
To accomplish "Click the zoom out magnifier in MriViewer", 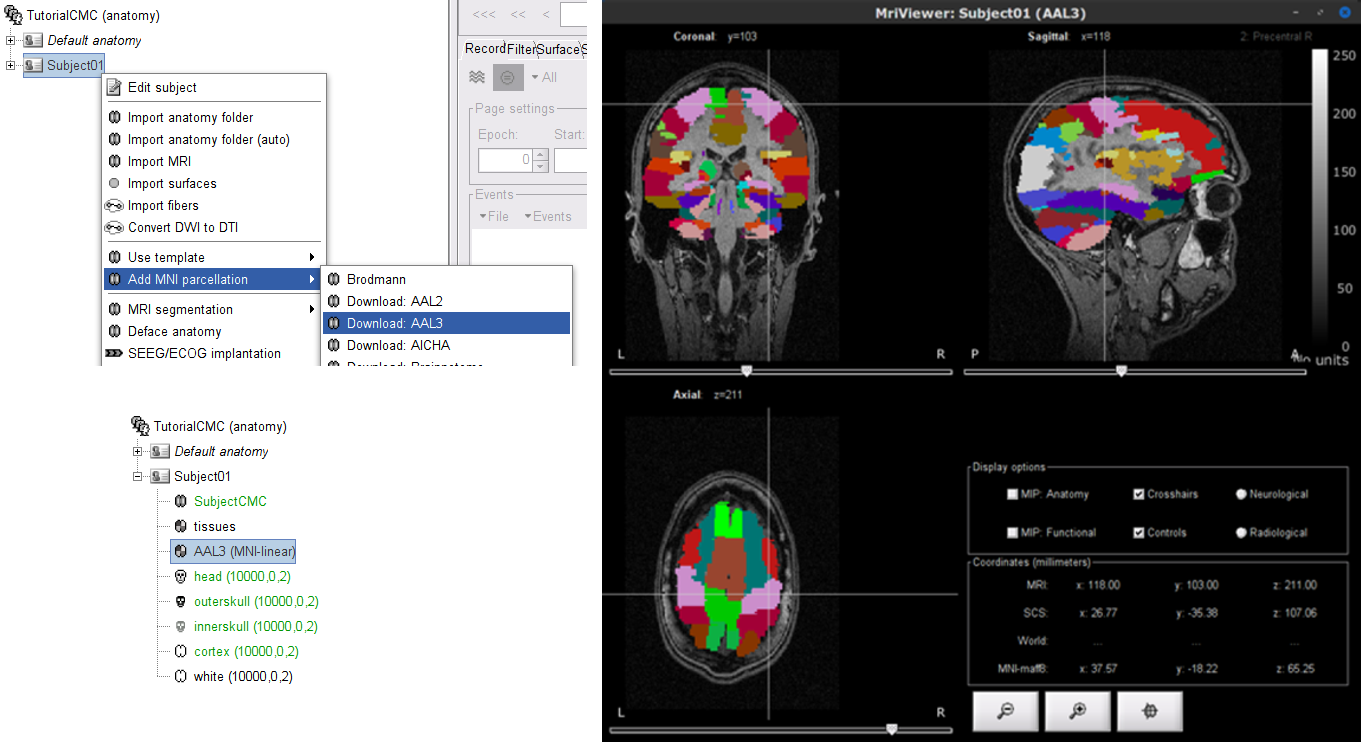I will (x=1006, y=711).
